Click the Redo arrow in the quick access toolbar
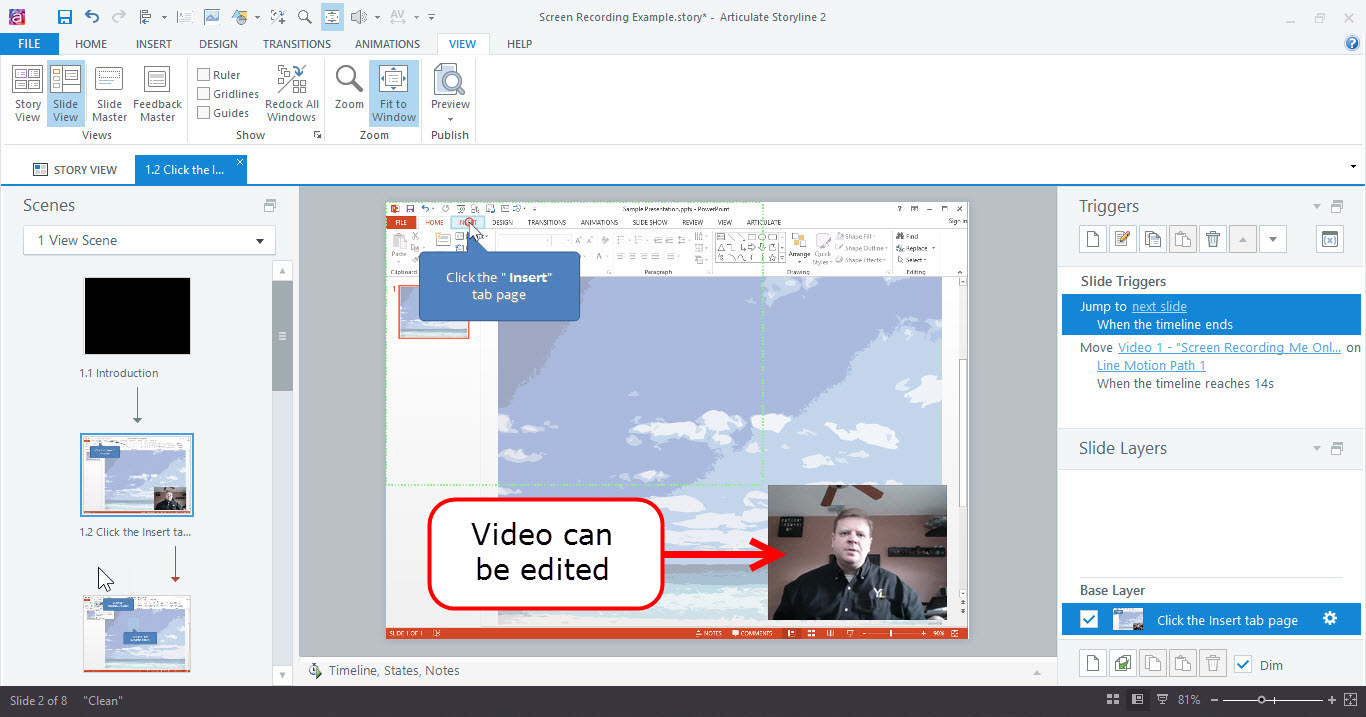 pos(119,17)
